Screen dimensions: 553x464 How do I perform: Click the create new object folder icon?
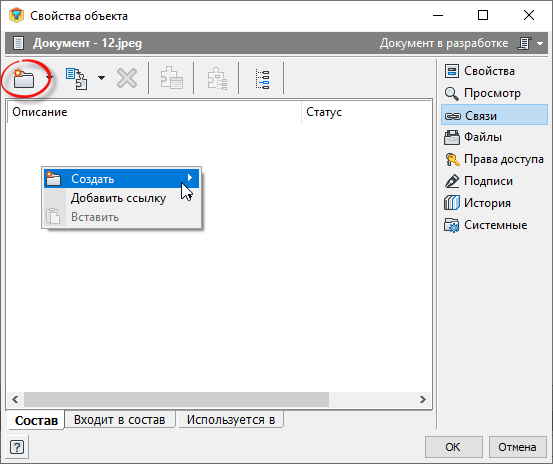24,78
